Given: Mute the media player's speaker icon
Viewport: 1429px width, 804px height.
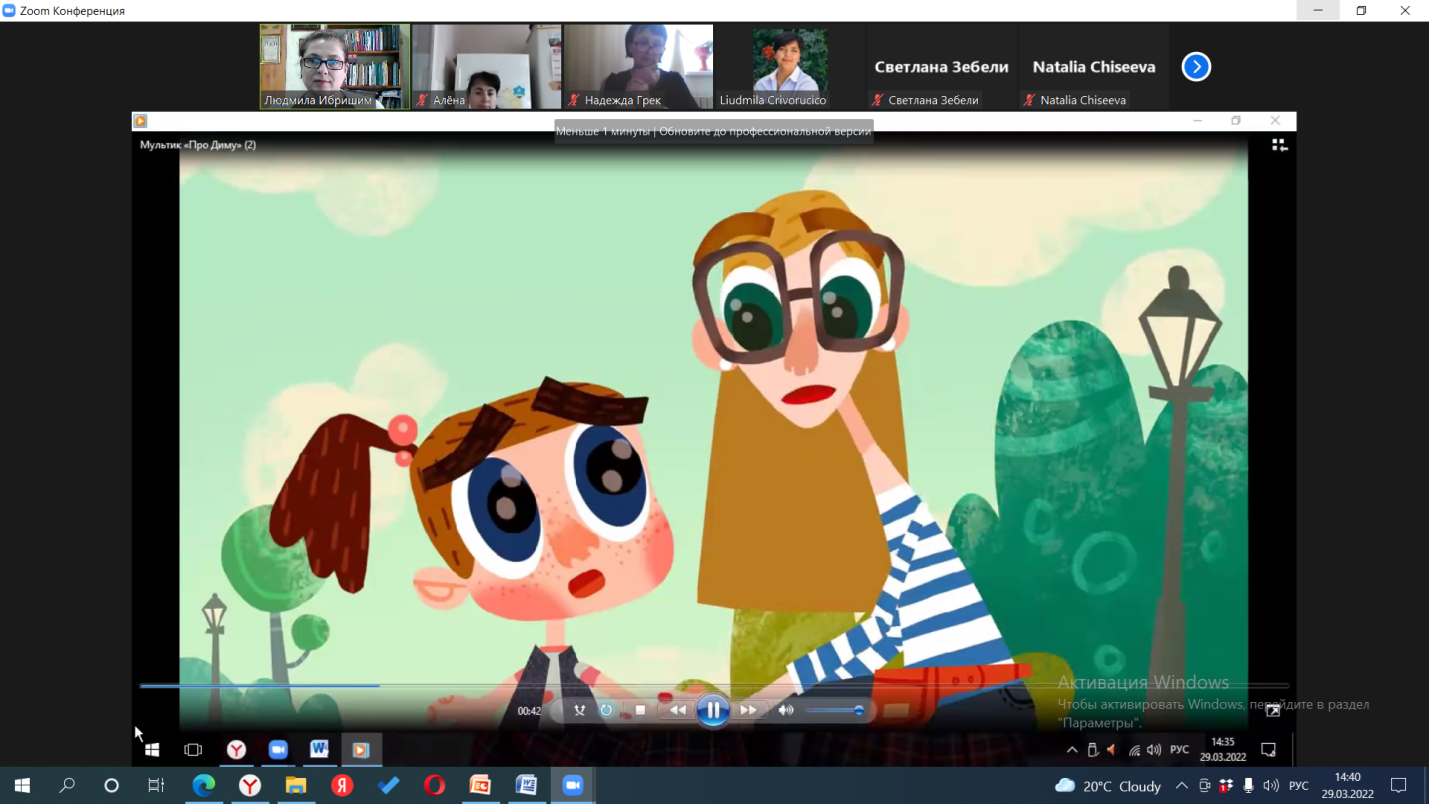Looking at the screenshot, I should (786, 710).
